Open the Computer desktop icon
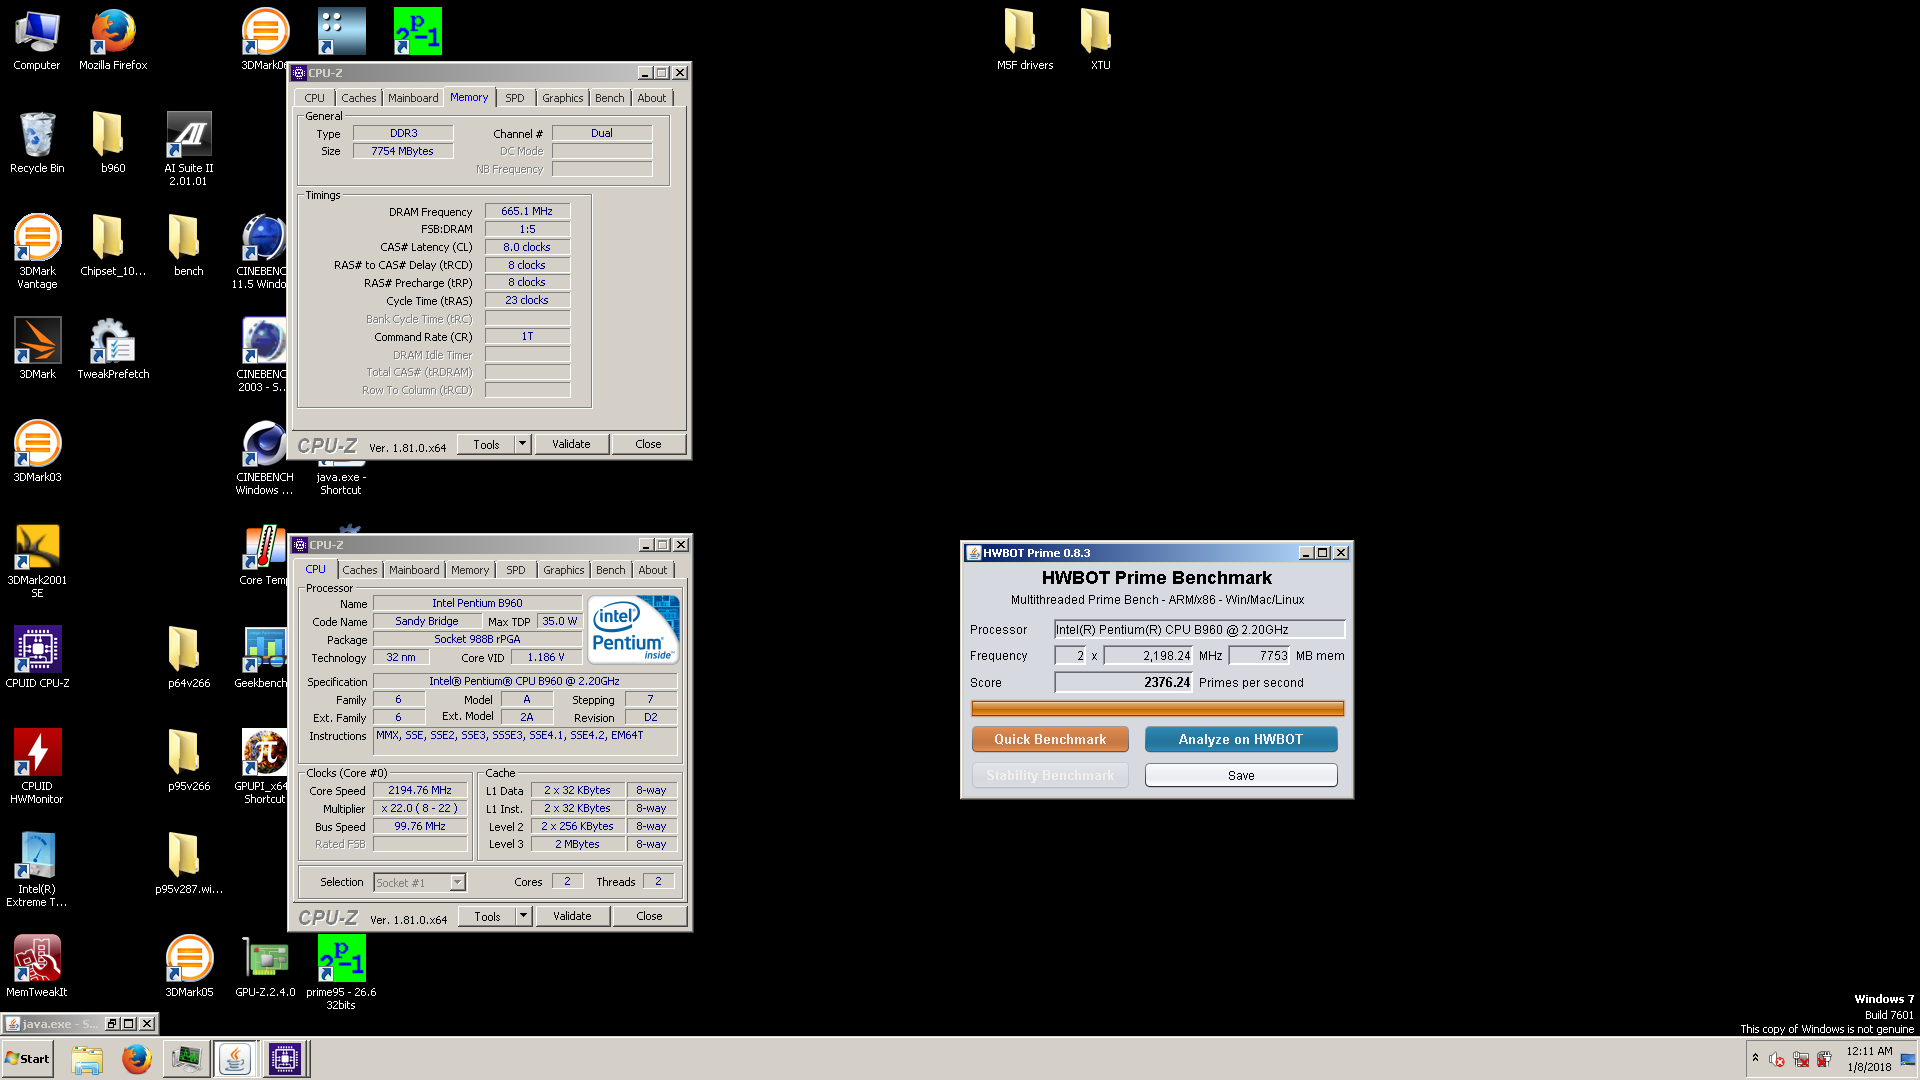Image resolution: width=1920 pixels, height=1080 pixels. tap(37, 40)
